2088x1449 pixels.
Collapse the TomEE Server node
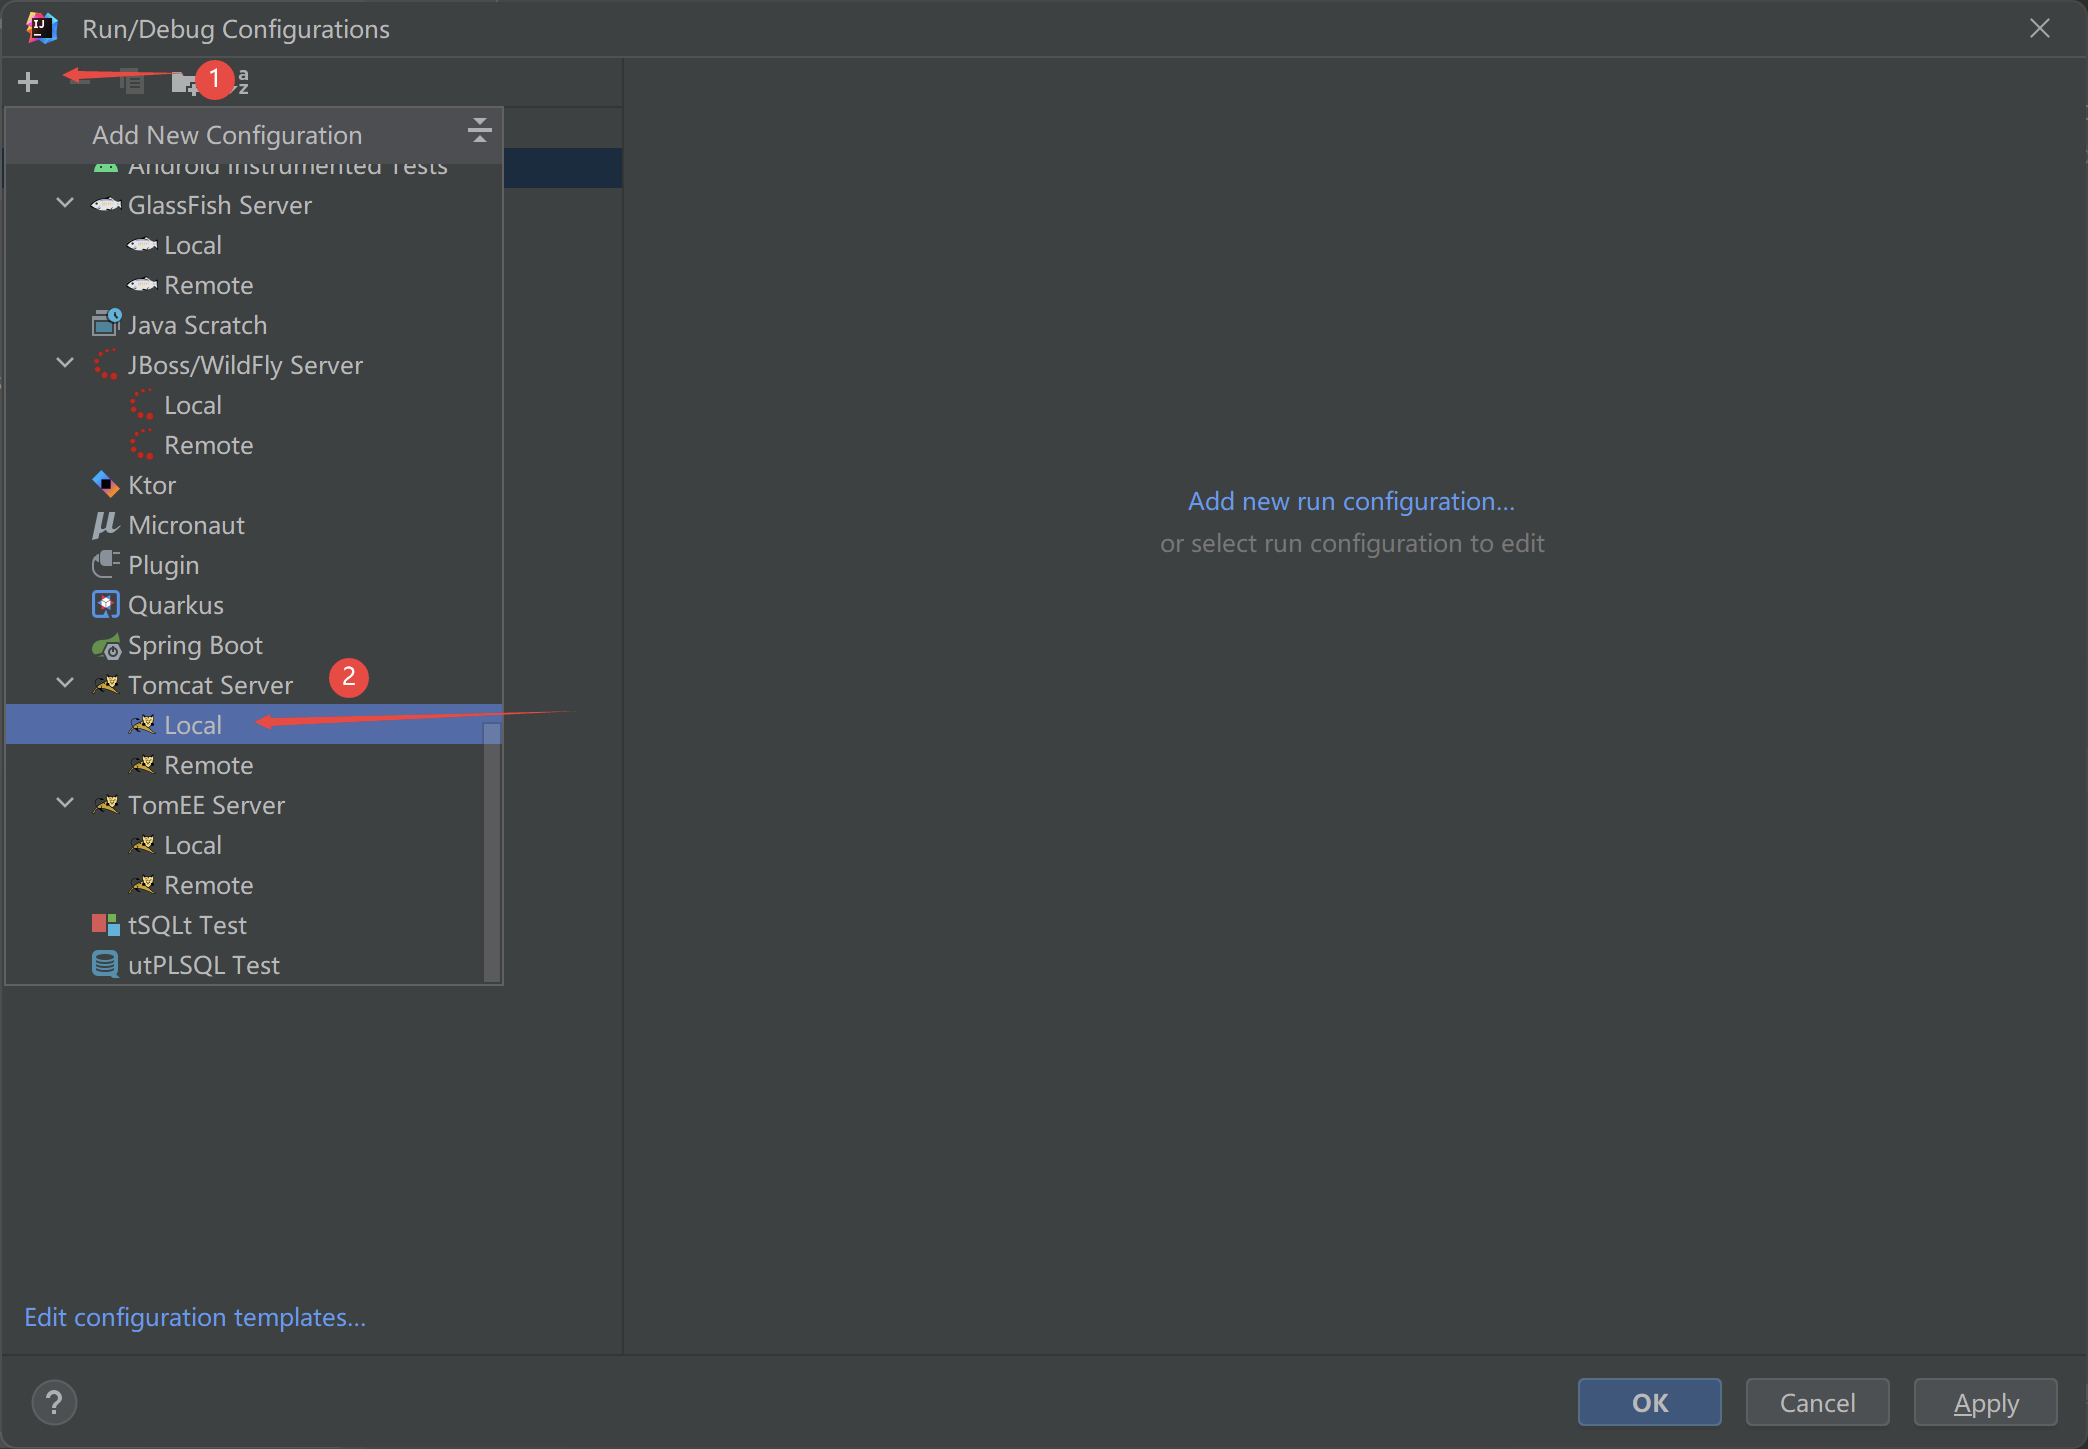click(x=65, y=804)
